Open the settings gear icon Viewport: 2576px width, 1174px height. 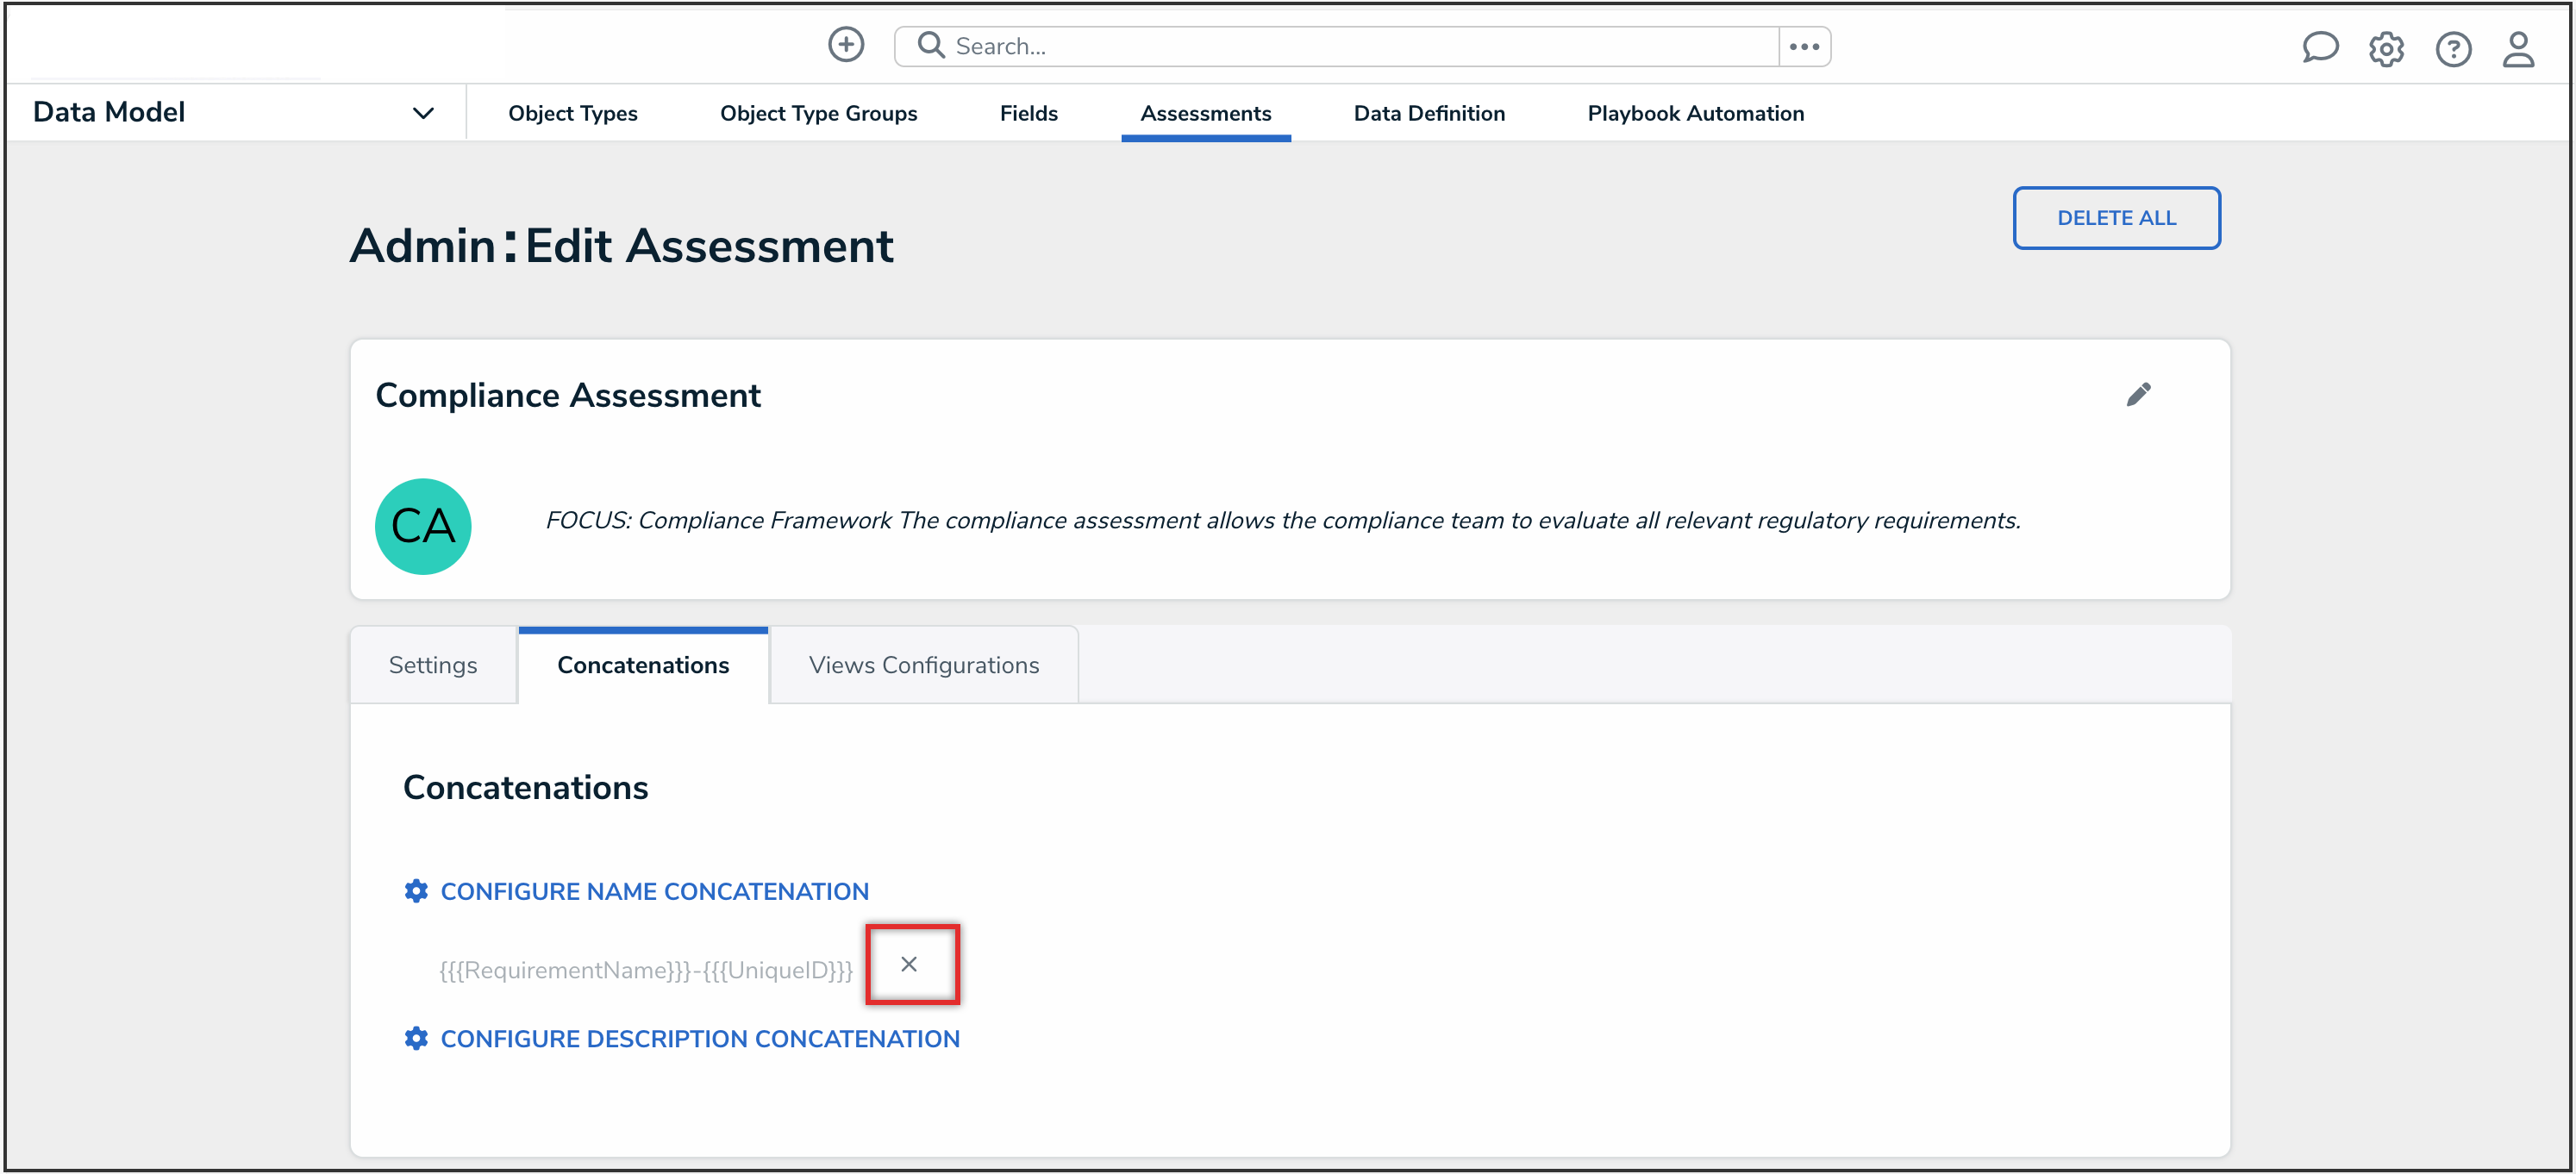click(x=2386, y=48)
